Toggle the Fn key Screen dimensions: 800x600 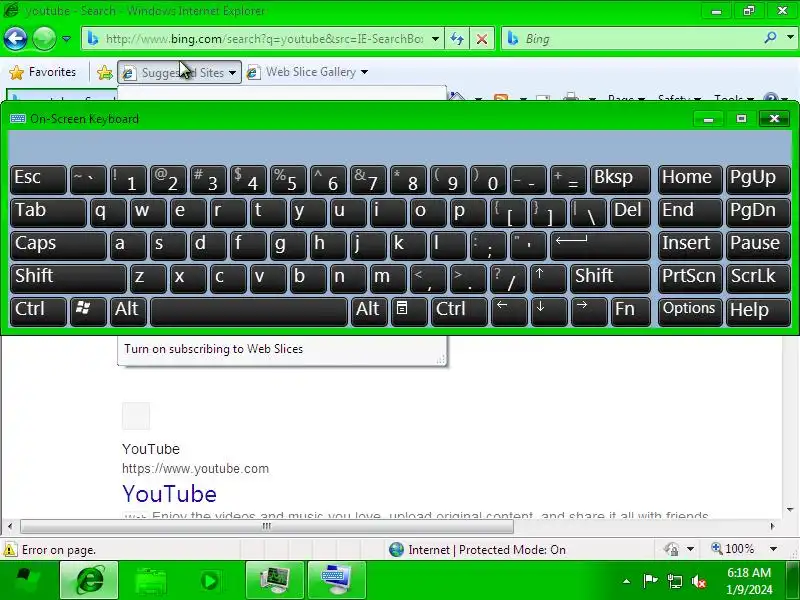[x=630, y=312]
